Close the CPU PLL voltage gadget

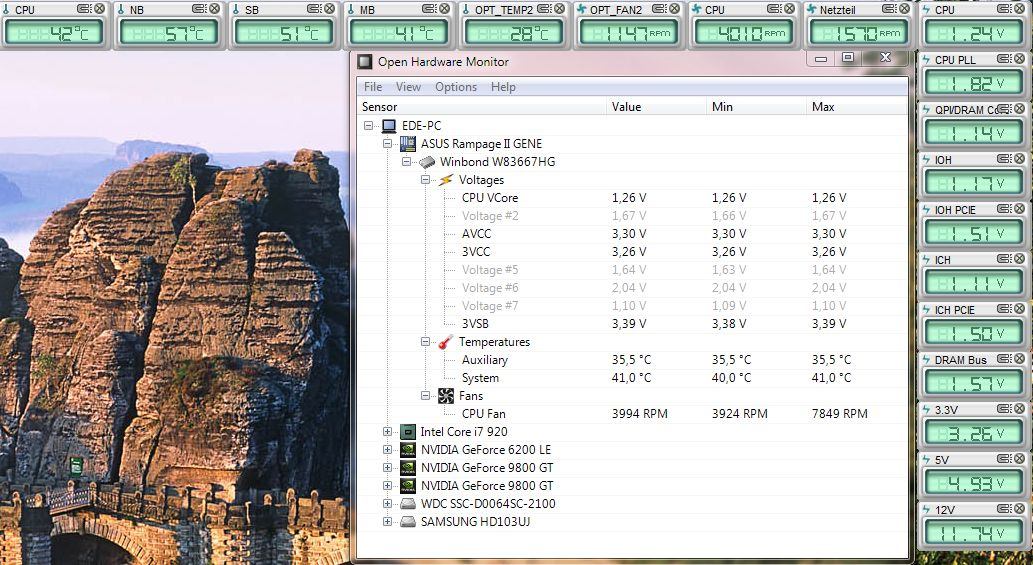1019,59
